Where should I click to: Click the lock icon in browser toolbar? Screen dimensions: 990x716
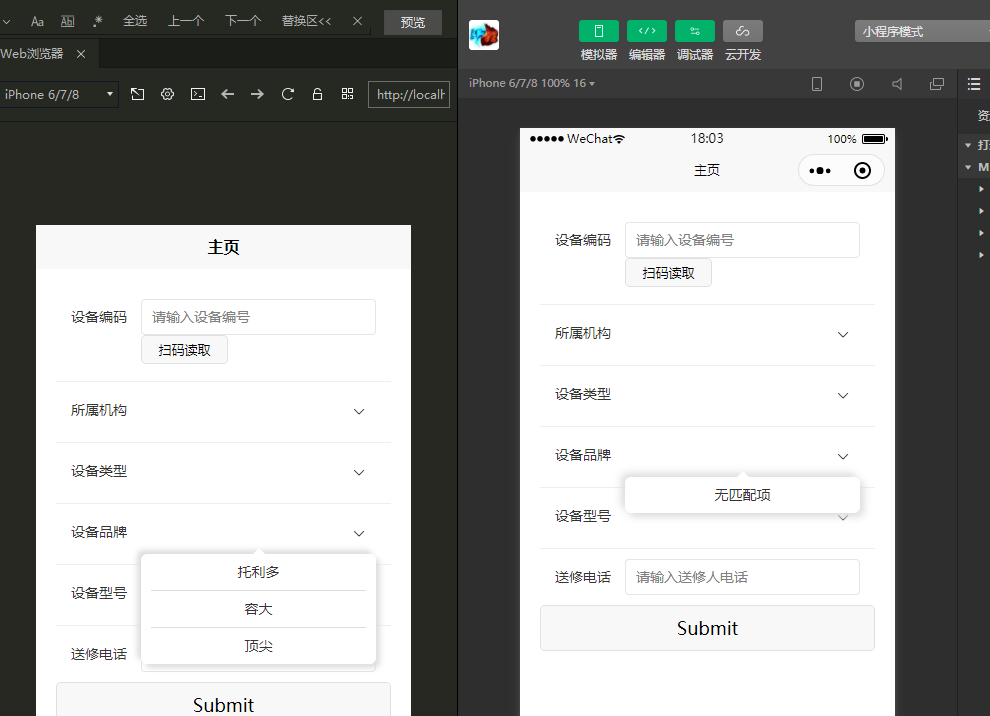(x=318, y=94)
